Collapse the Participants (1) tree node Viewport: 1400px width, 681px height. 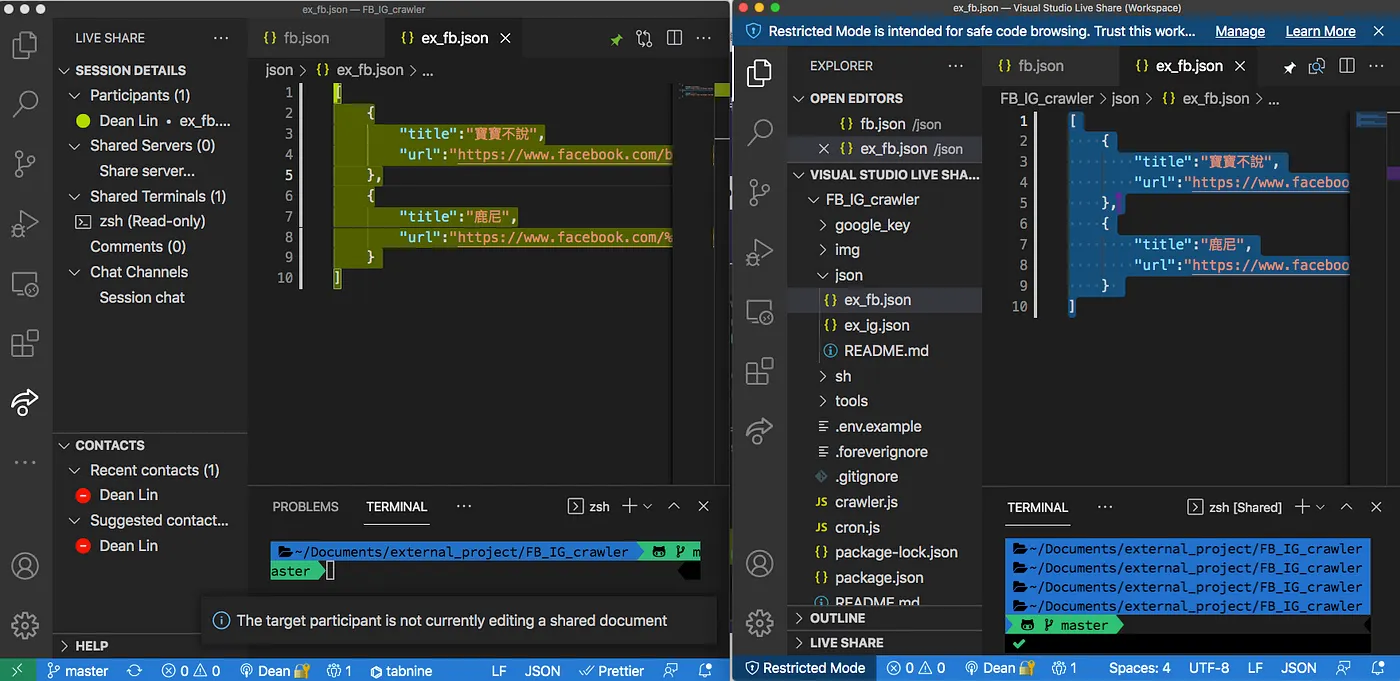click(x=140, y=95)
